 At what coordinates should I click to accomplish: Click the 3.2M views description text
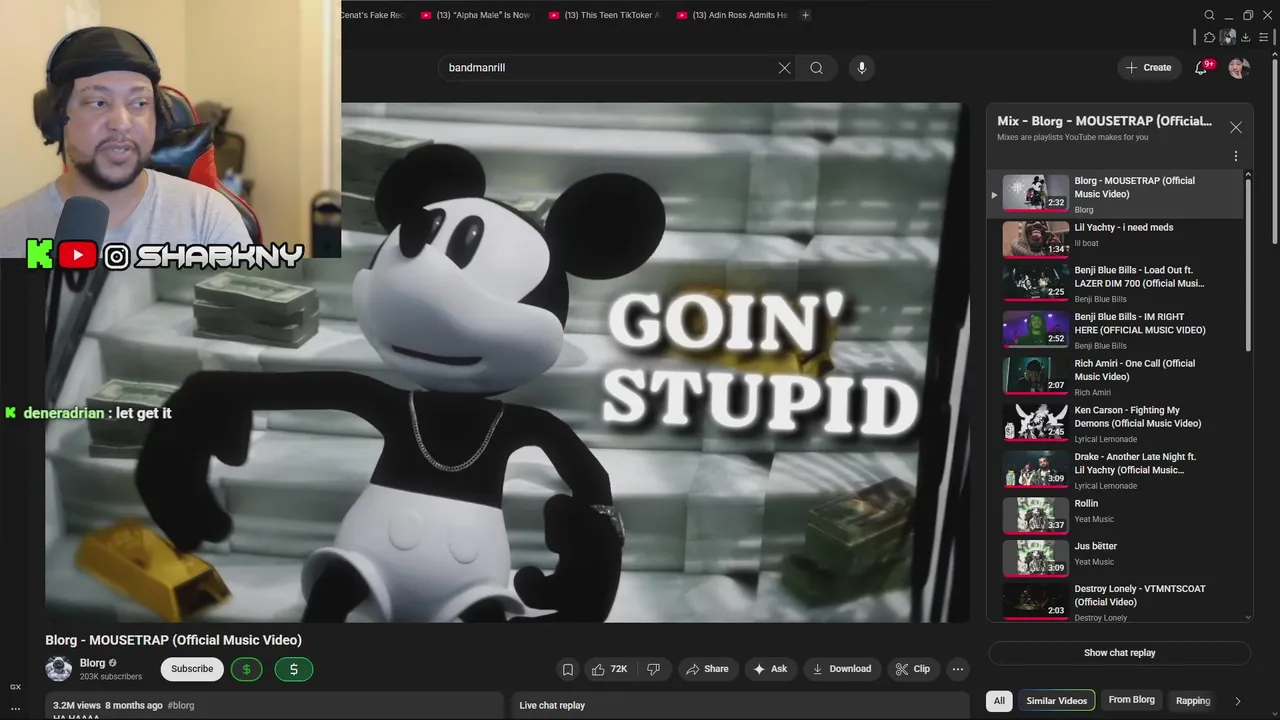click(x=108, y=705)
